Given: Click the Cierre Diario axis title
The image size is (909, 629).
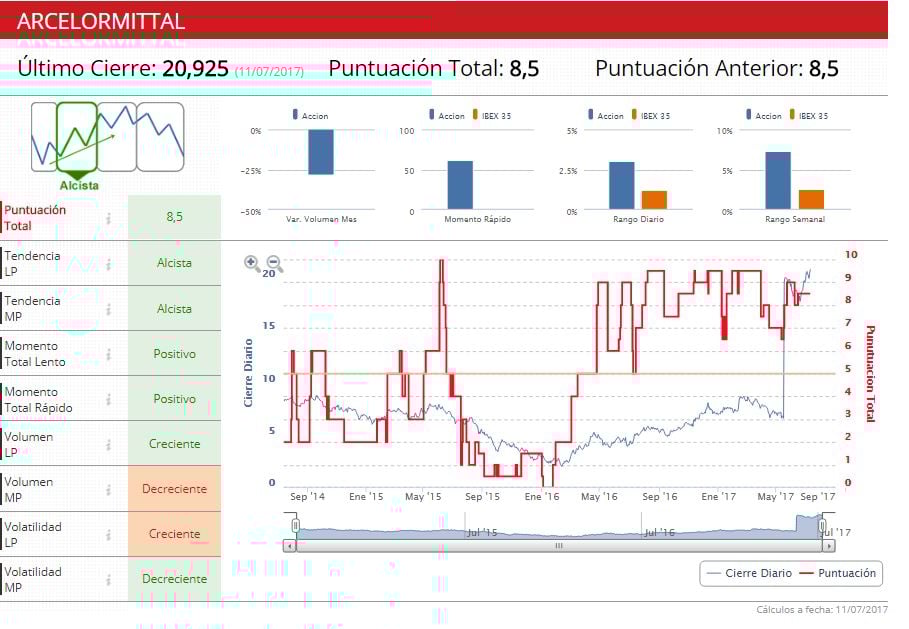Looking at the screenshot, I should (x=249, y=373).
